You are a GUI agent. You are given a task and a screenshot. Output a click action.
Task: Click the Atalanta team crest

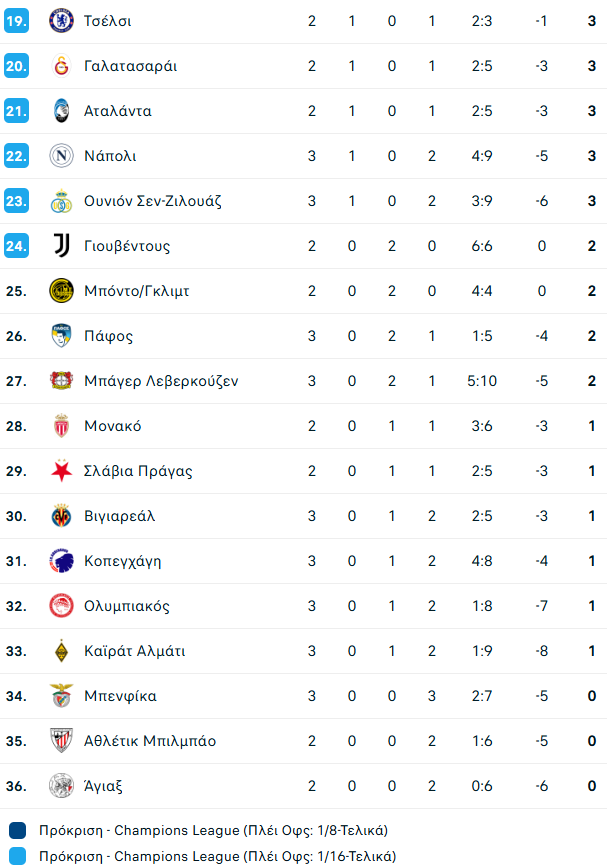(x=61, y=111)
